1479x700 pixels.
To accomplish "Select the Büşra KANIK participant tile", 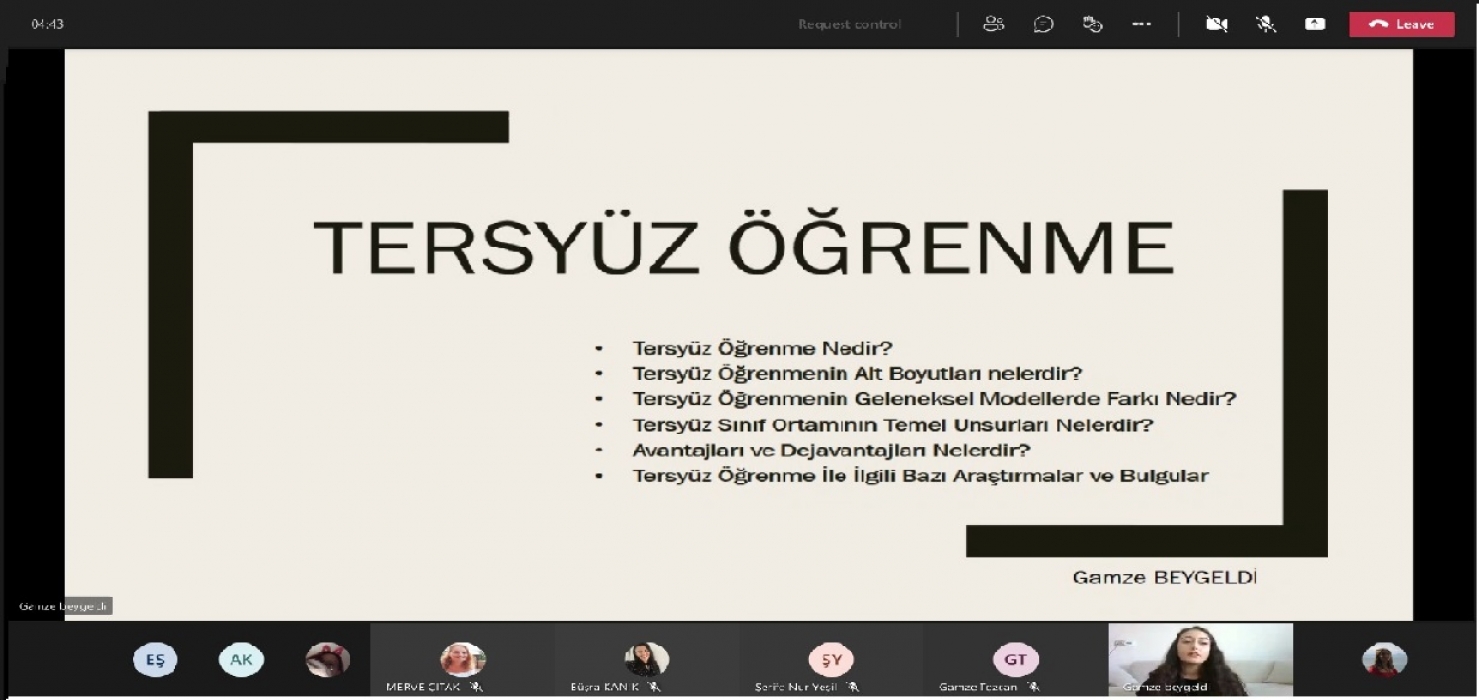I will point(647,660).
